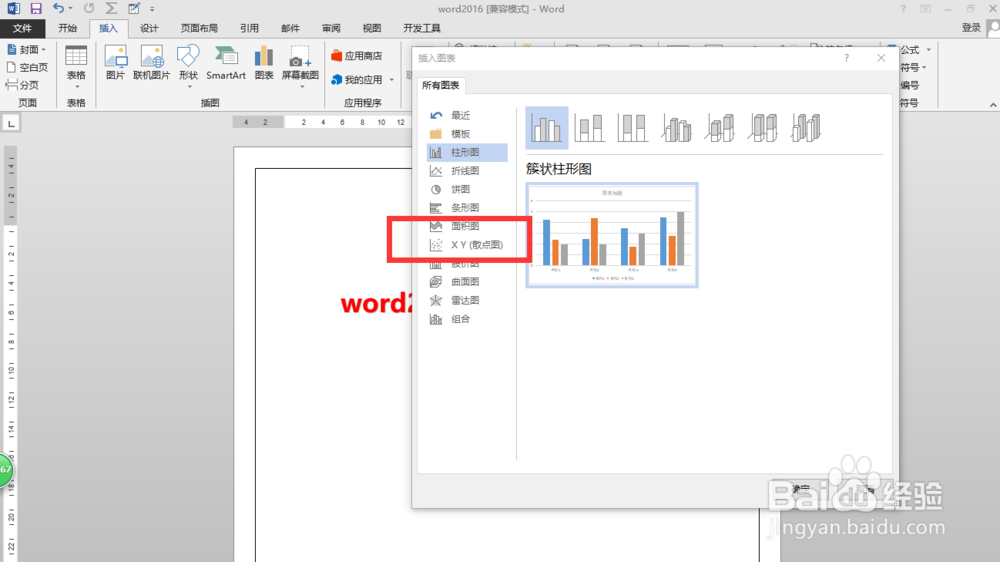Click the Chart (图表) ribbon icon
Viewport: 1000px width, 562px height.
pyautogui.click(x=263, y=63)
